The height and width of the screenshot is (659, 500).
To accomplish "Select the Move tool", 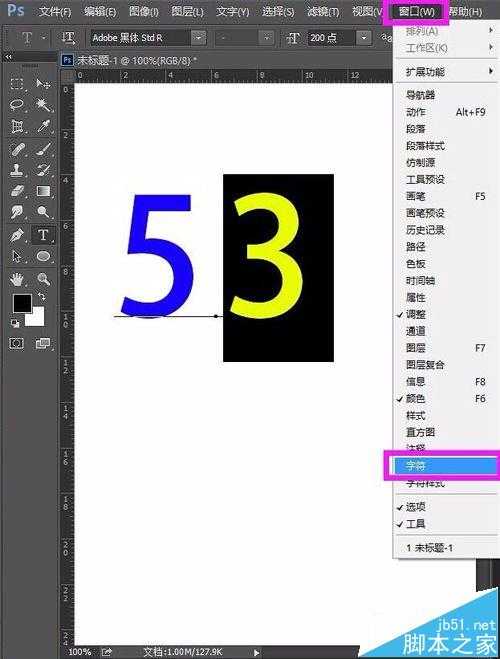I will tap(43, 83).
